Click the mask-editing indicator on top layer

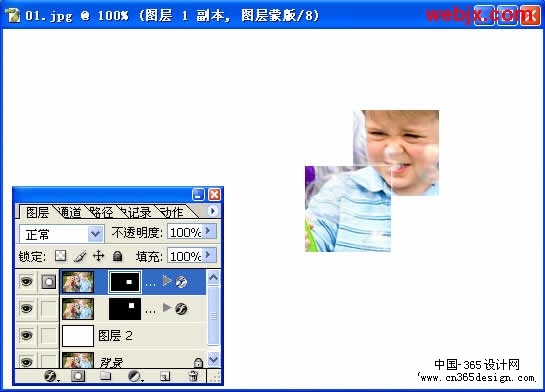[49, 281]
